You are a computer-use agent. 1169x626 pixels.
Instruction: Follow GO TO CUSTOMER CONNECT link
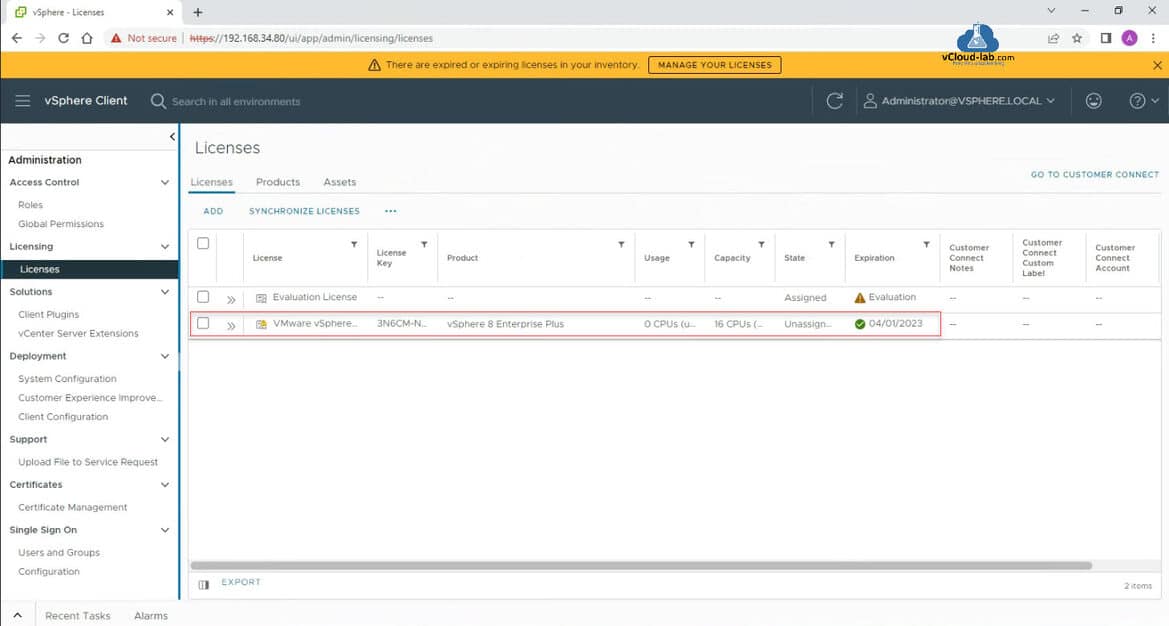tap(1094, 174)
